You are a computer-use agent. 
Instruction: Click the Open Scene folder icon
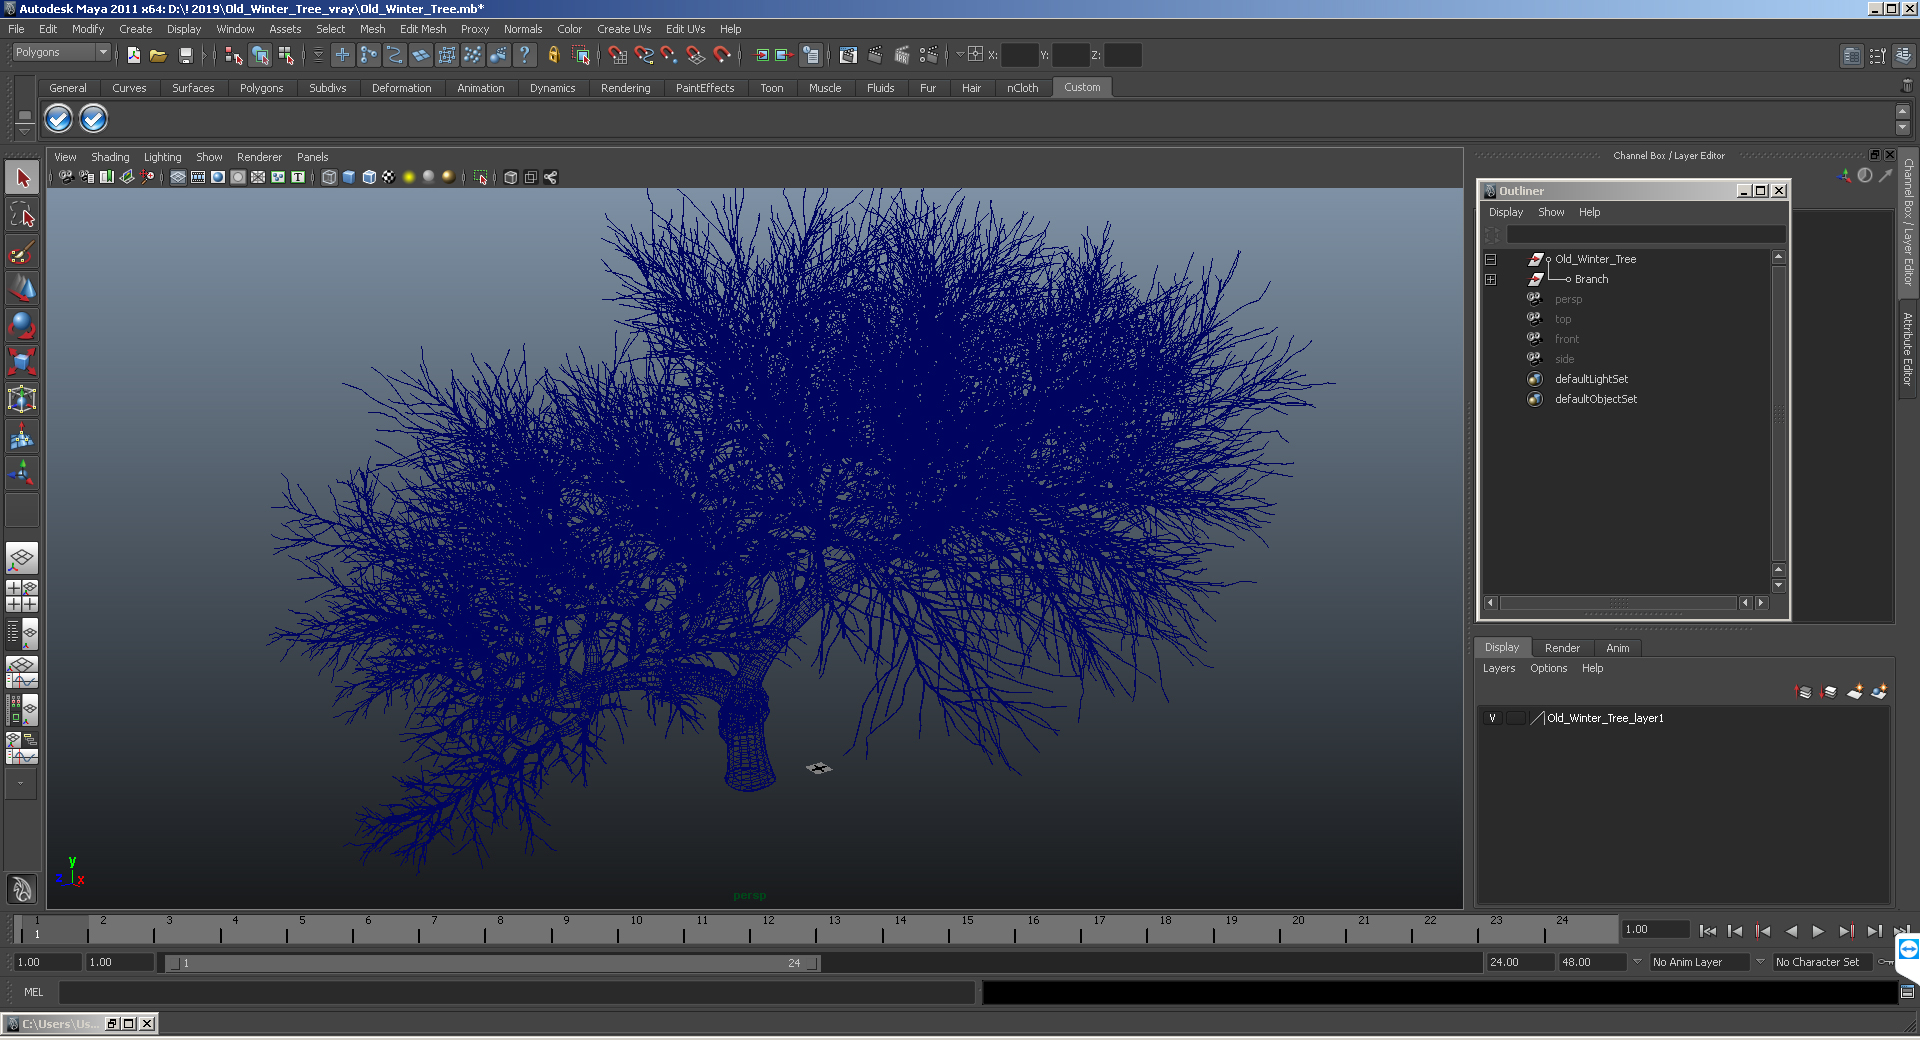158,55
